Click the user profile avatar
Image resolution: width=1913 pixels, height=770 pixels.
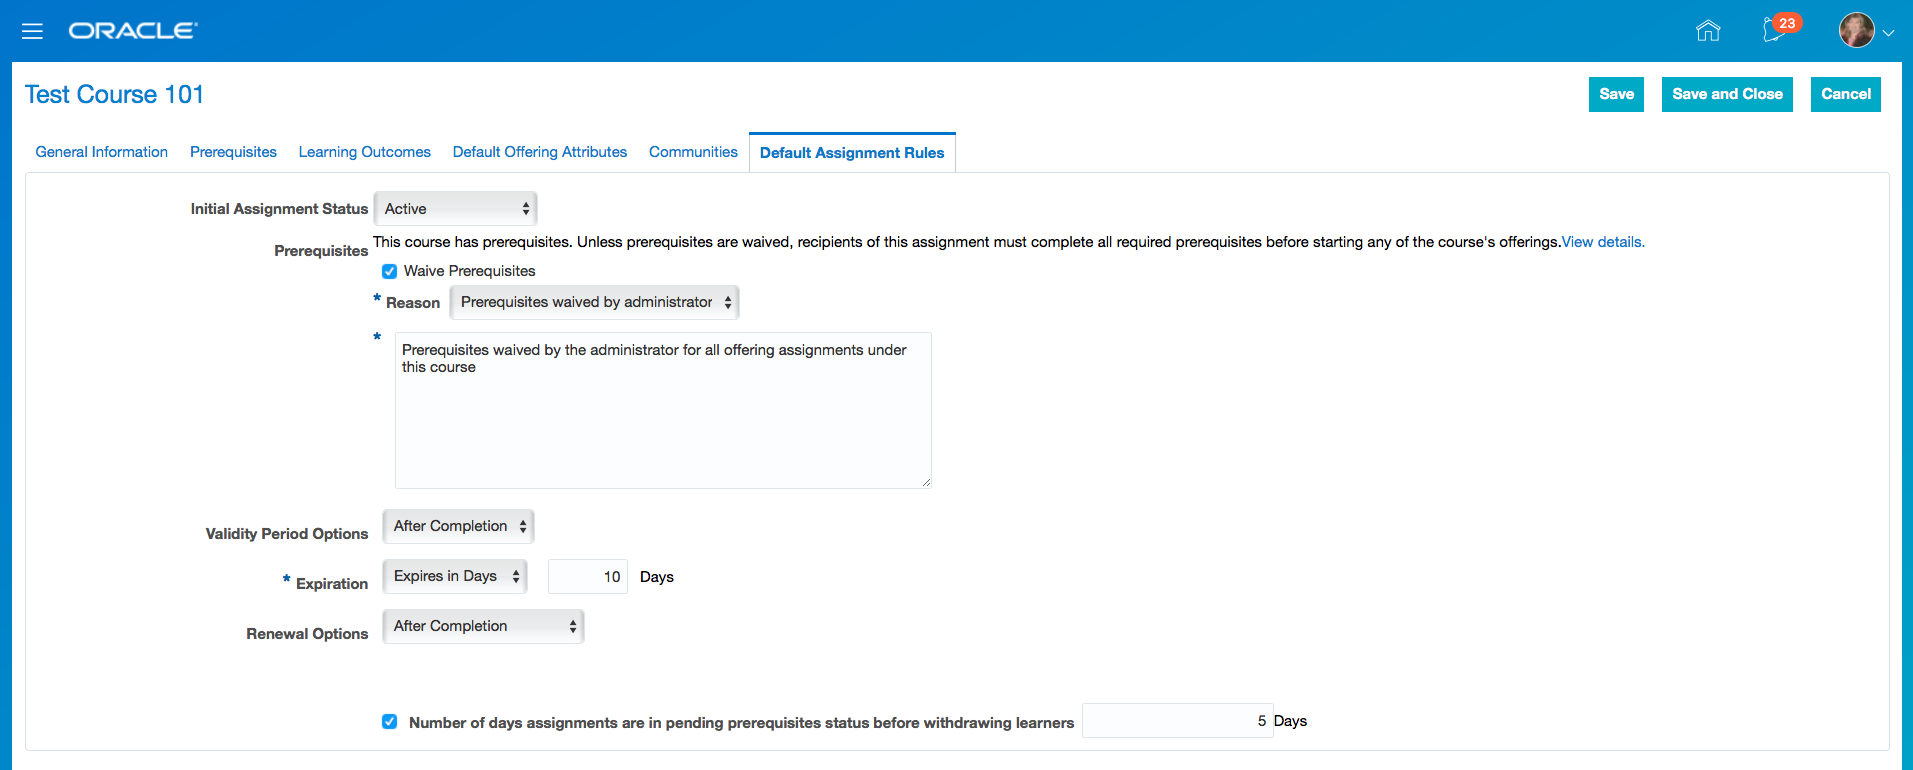(x=1857, y=31)
